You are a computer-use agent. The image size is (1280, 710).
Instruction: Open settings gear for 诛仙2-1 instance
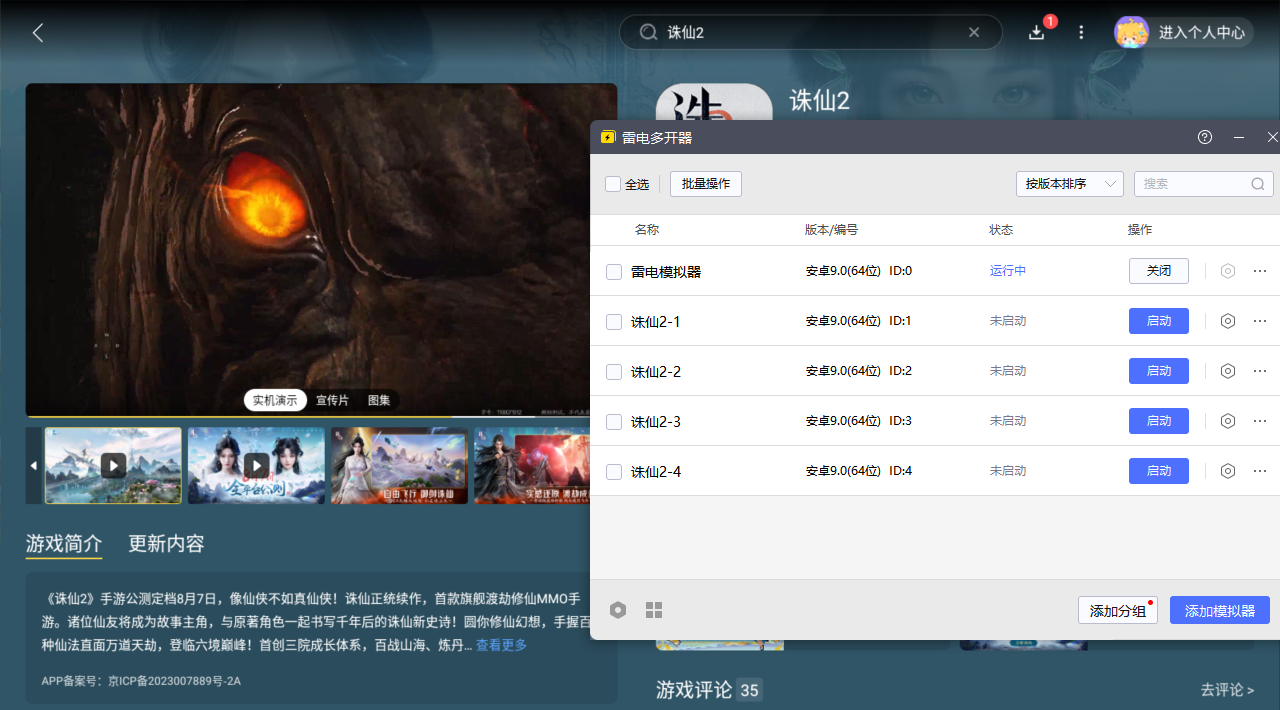[1228, 320]
